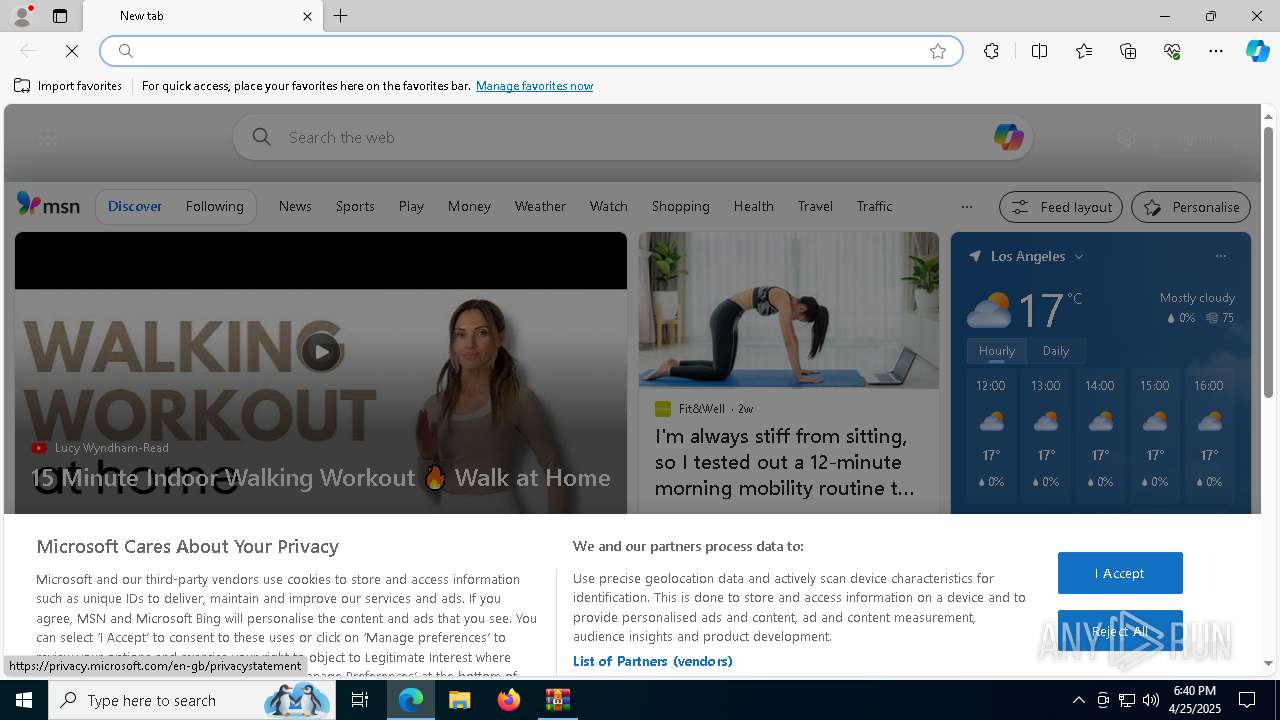1280x720 pixels.
Task: Select the Hourly forecast tab
Action: tap(996, 351)
